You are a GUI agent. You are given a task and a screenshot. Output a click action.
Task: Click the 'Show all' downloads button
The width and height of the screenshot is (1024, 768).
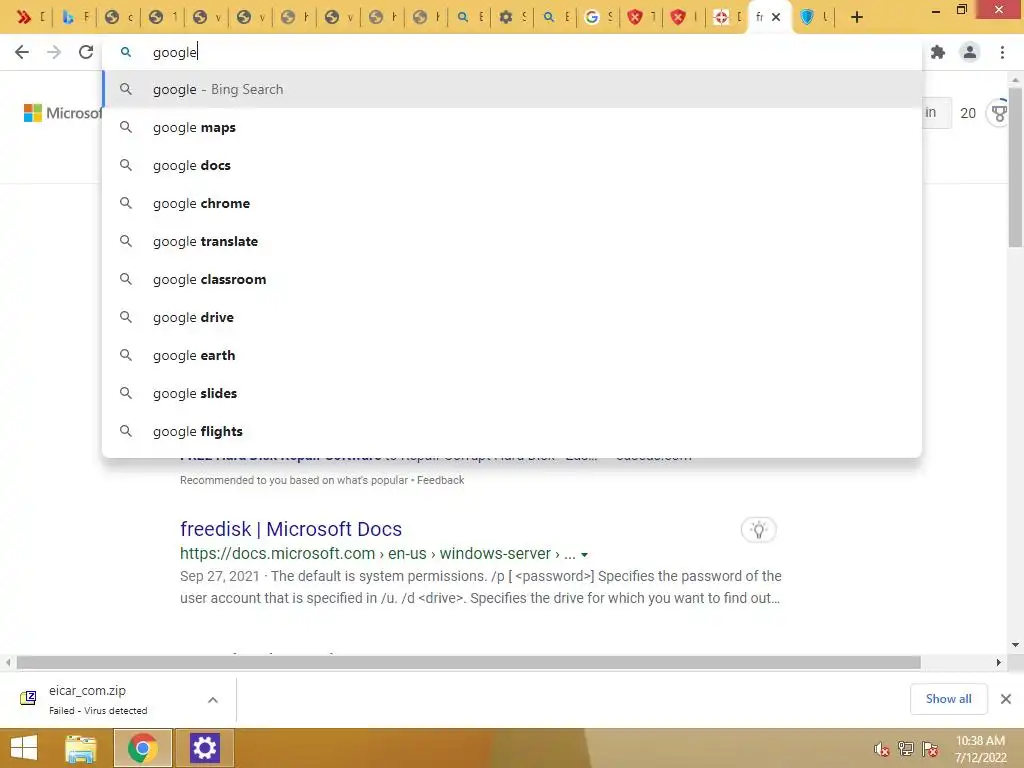pos(948,699)
